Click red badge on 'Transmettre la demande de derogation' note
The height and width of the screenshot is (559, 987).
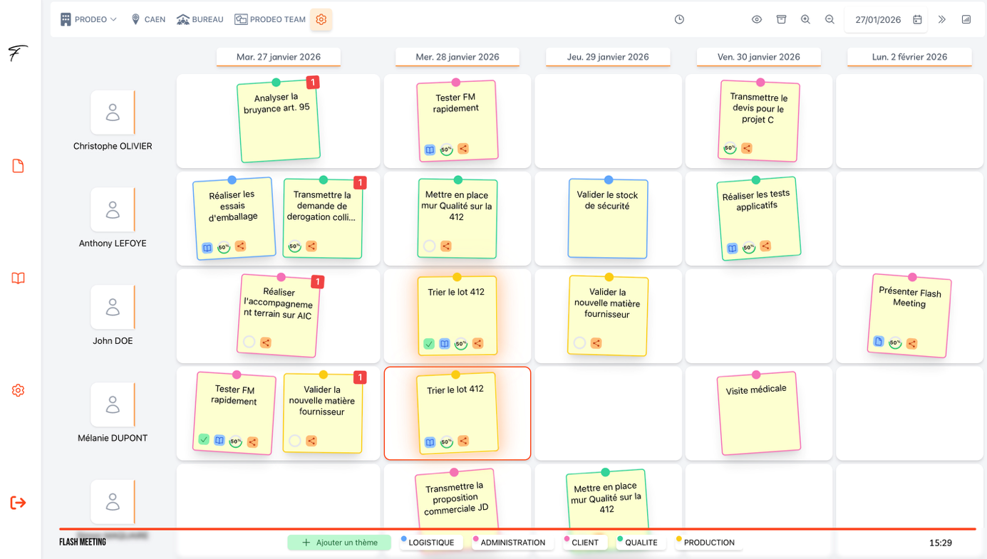[x=360, y=183]
